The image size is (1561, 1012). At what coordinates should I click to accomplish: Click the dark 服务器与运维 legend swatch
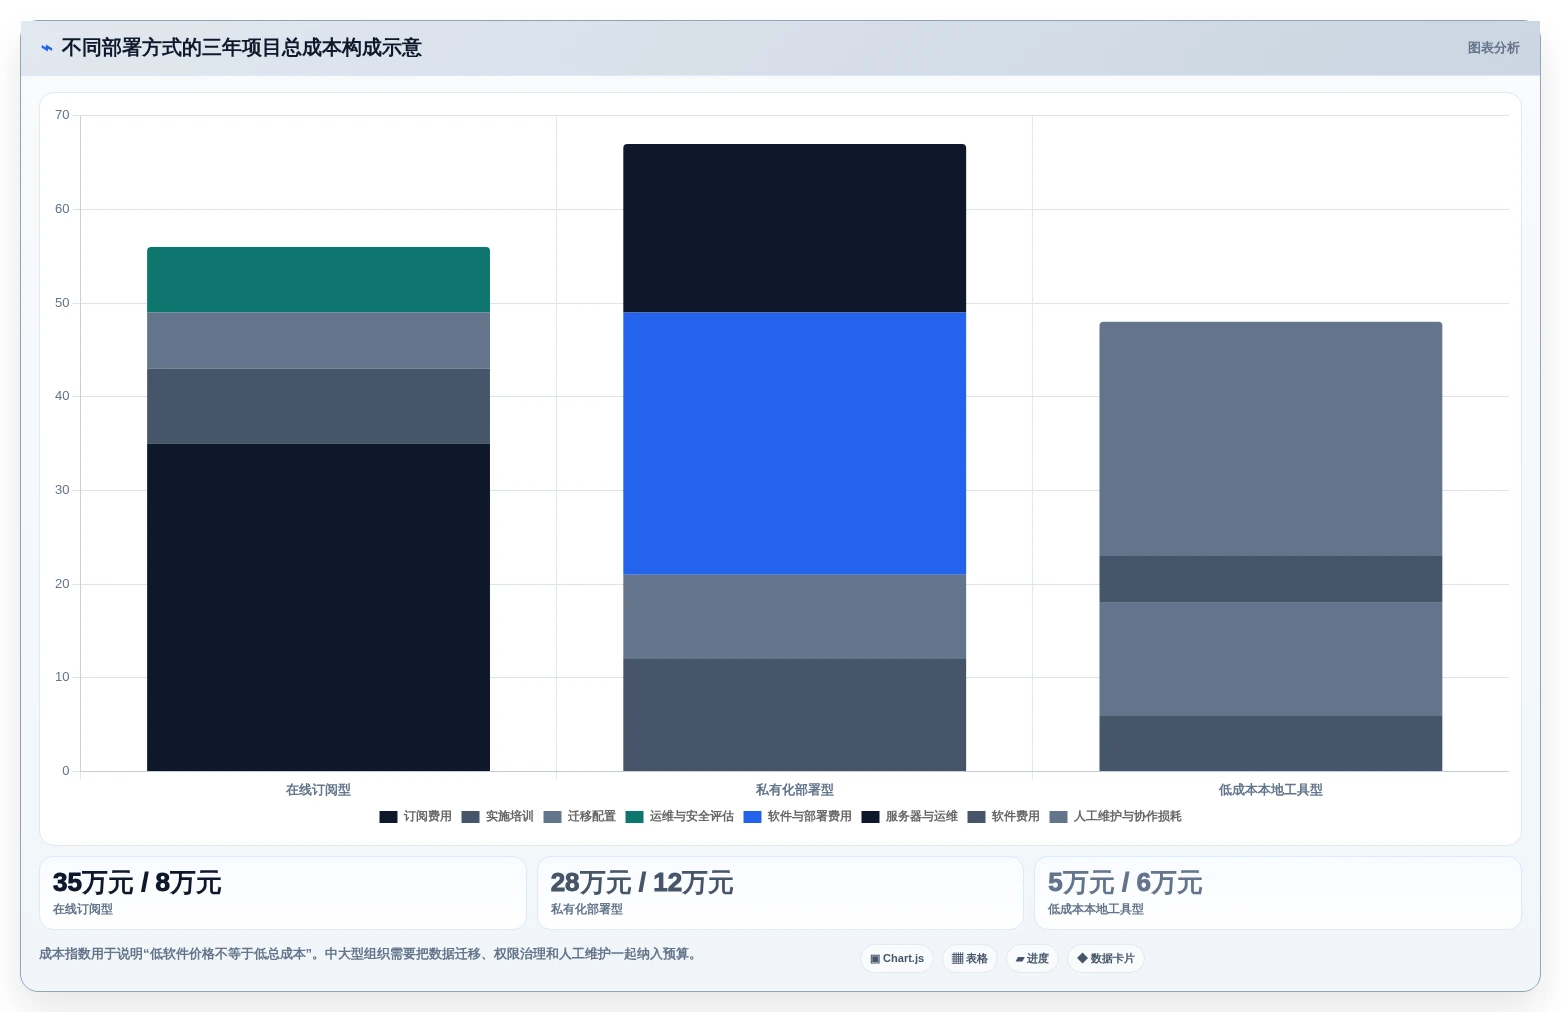(x=871, y=817)
